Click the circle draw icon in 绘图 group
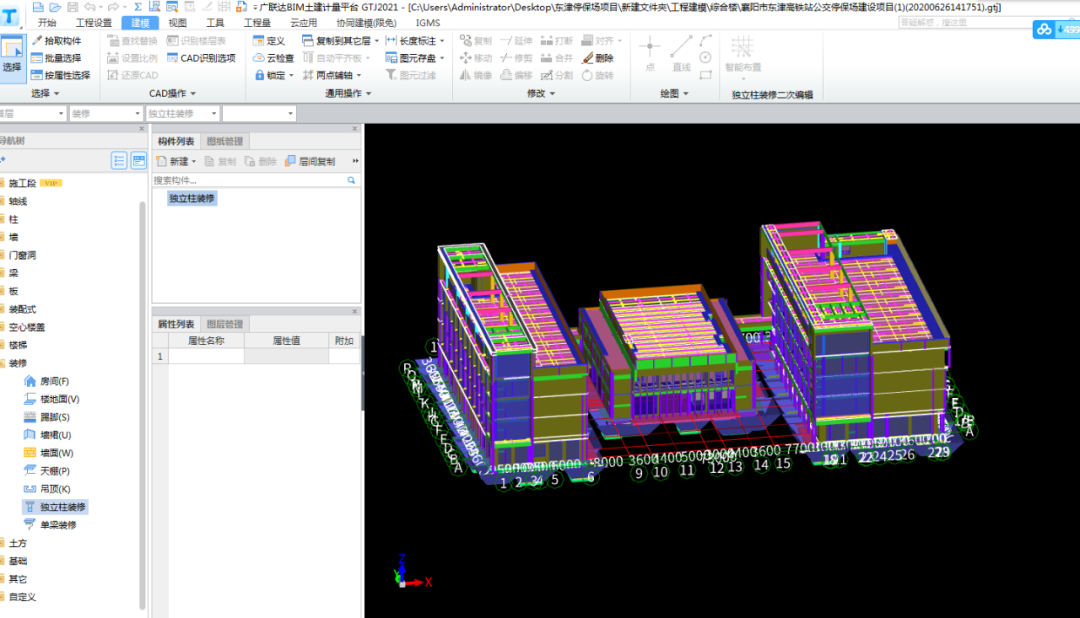This screenshot has height=618, width=1080. tap(705, 58)
